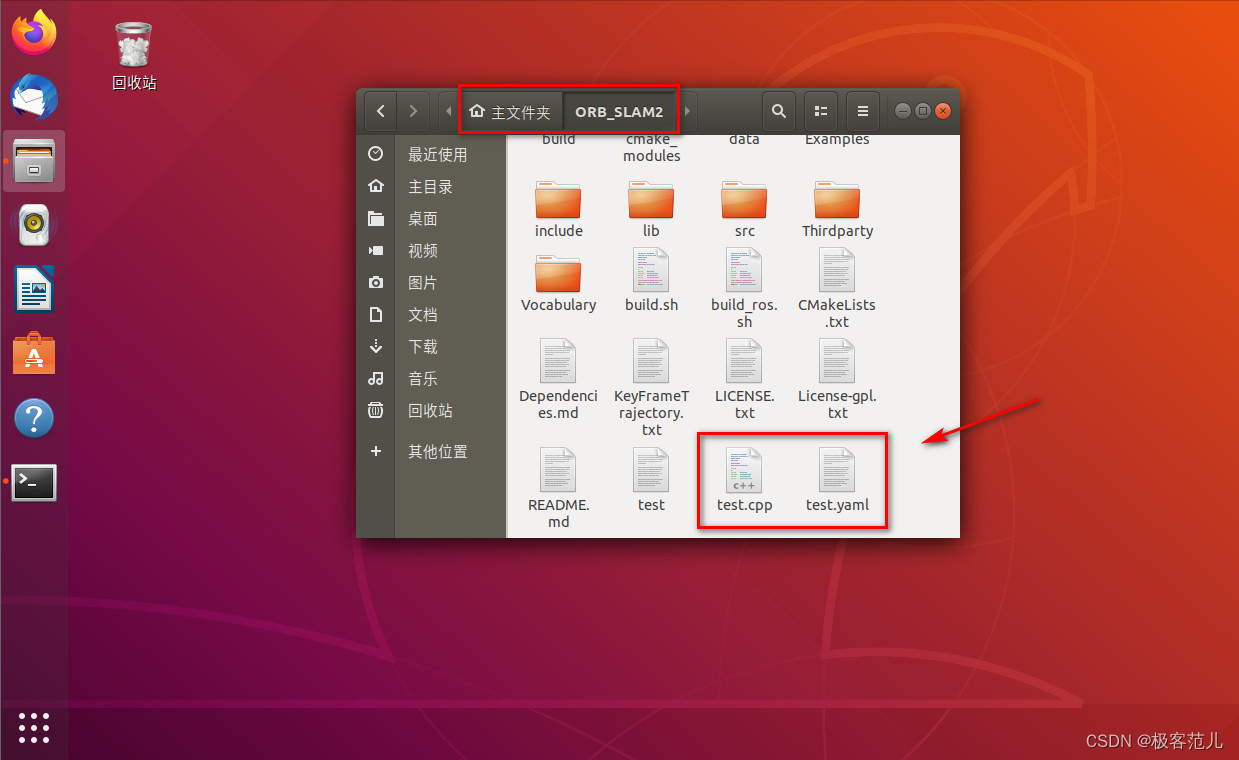This screenshot has height=760, width=1239.
Task: Launch Rhythmbox music player from dock
Action: pyautogui.click(x=34, y=225)
